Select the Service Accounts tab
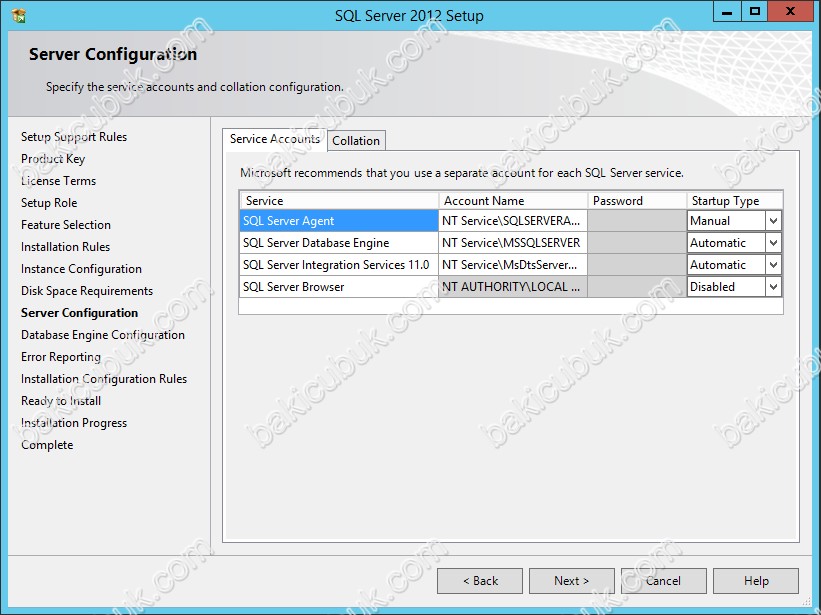This screenshot has height=615, width=821. click(275, 139)
